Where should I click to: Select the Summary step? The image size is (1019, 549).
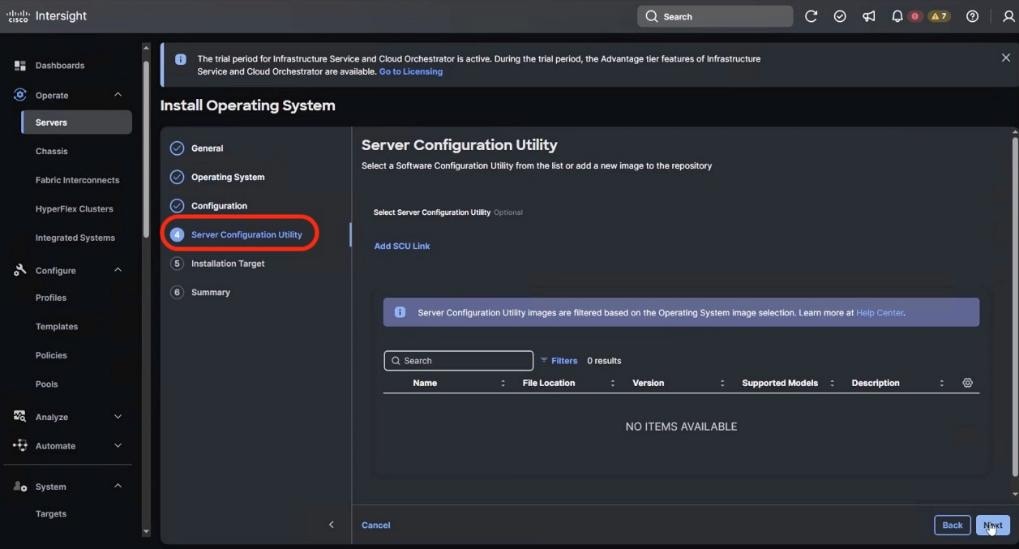(200, 292)
